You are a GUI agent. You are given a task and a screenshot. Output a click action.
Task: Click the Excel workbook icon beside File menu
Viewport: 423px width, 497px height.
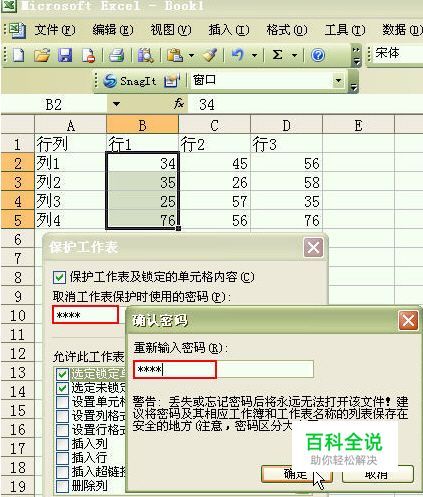click(18, 30)
